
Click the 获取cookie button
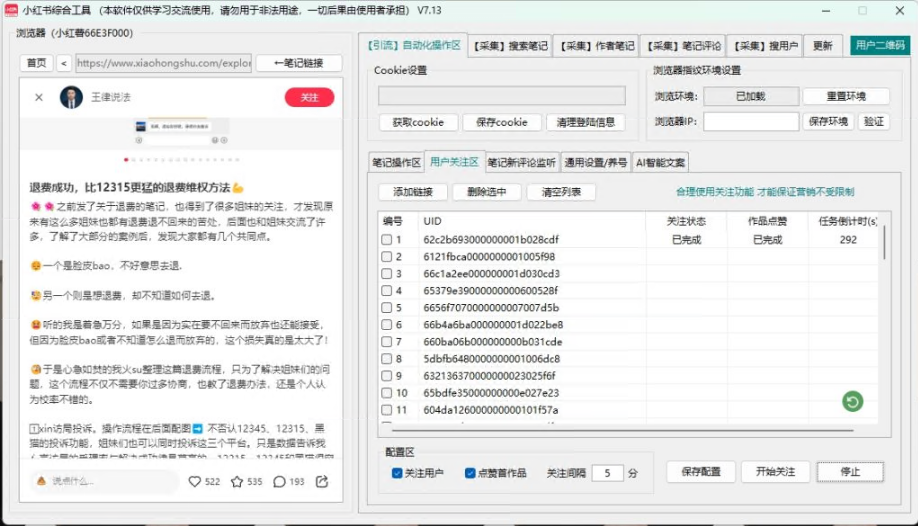(418, 122)
